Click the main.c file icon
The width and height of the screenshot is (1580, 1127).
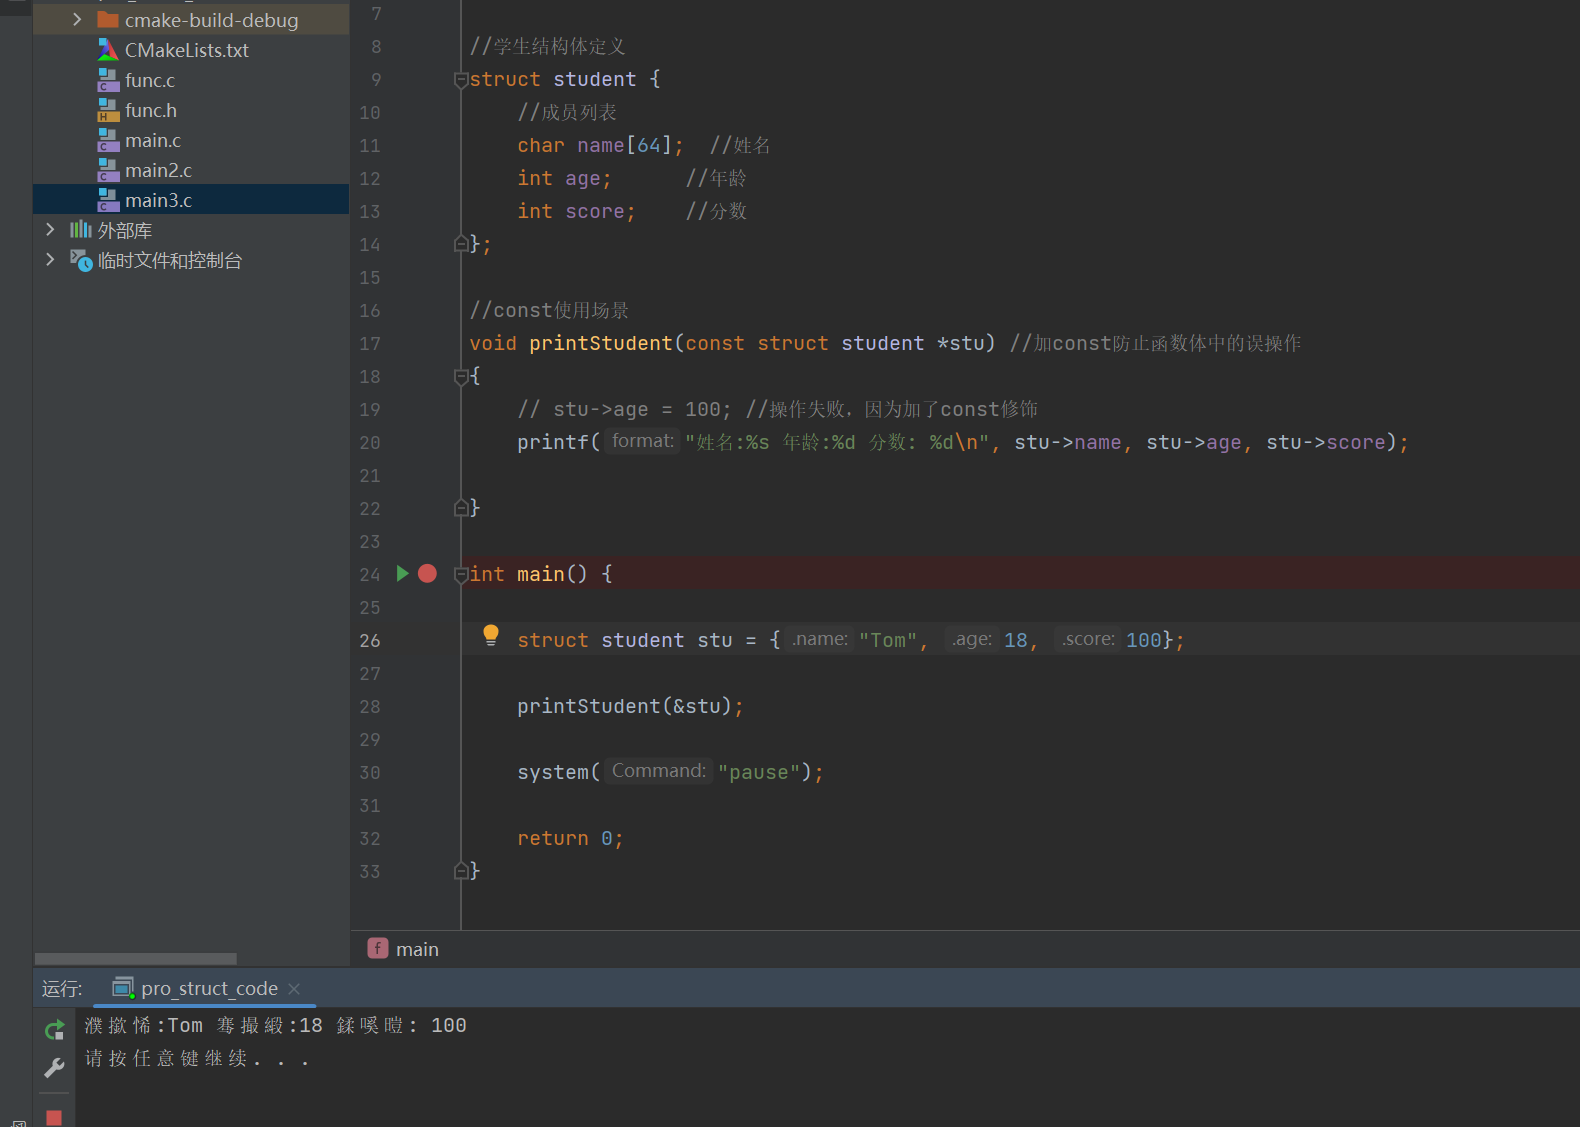[x=108, y=140]
